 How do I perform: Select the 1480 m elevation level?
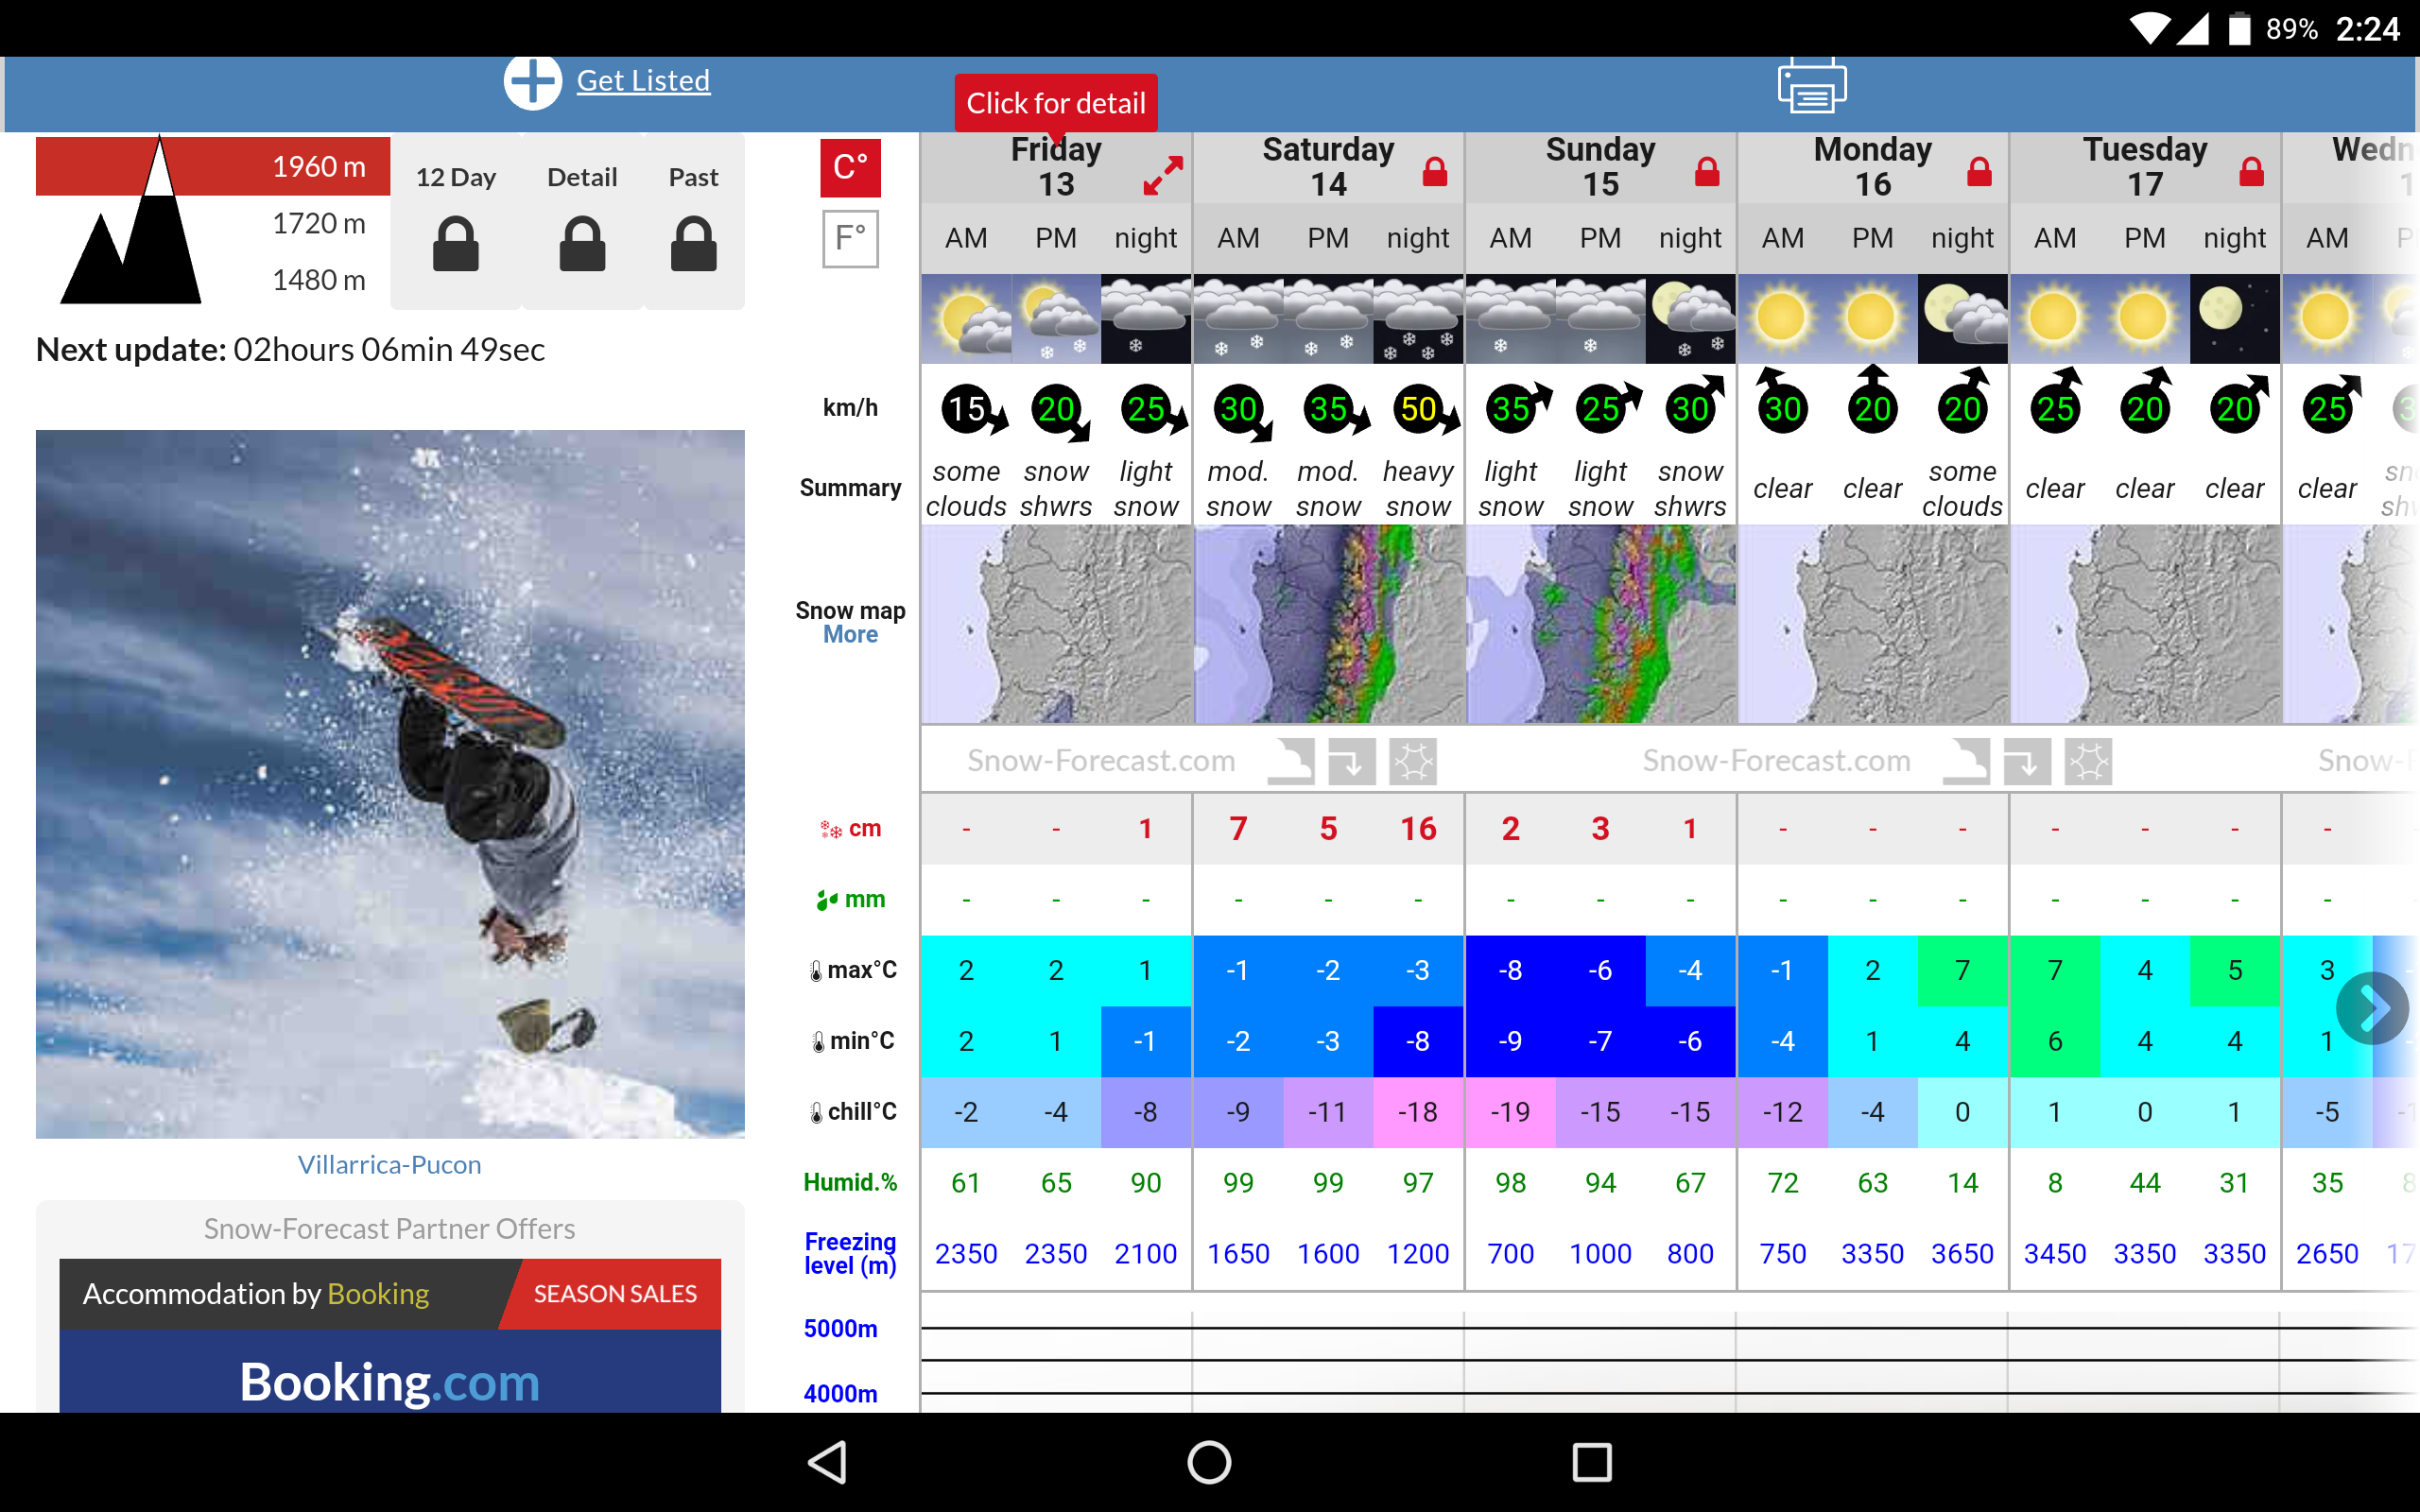tap(318, 280)
